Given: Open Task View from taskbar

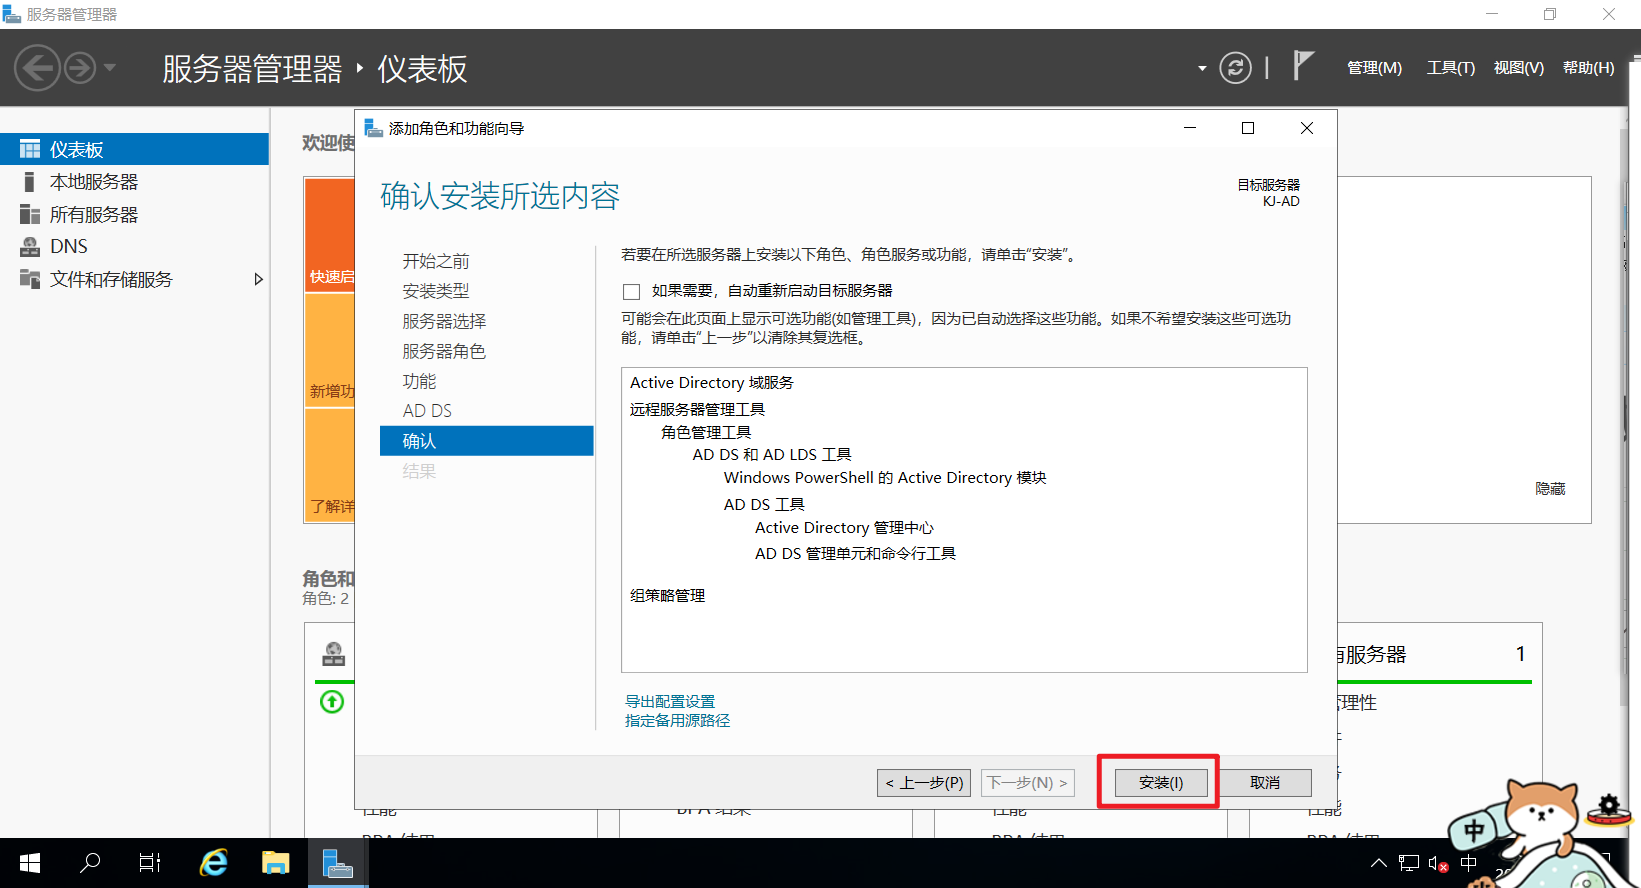Looking at the screenshot, I should (x=150, y=863).
